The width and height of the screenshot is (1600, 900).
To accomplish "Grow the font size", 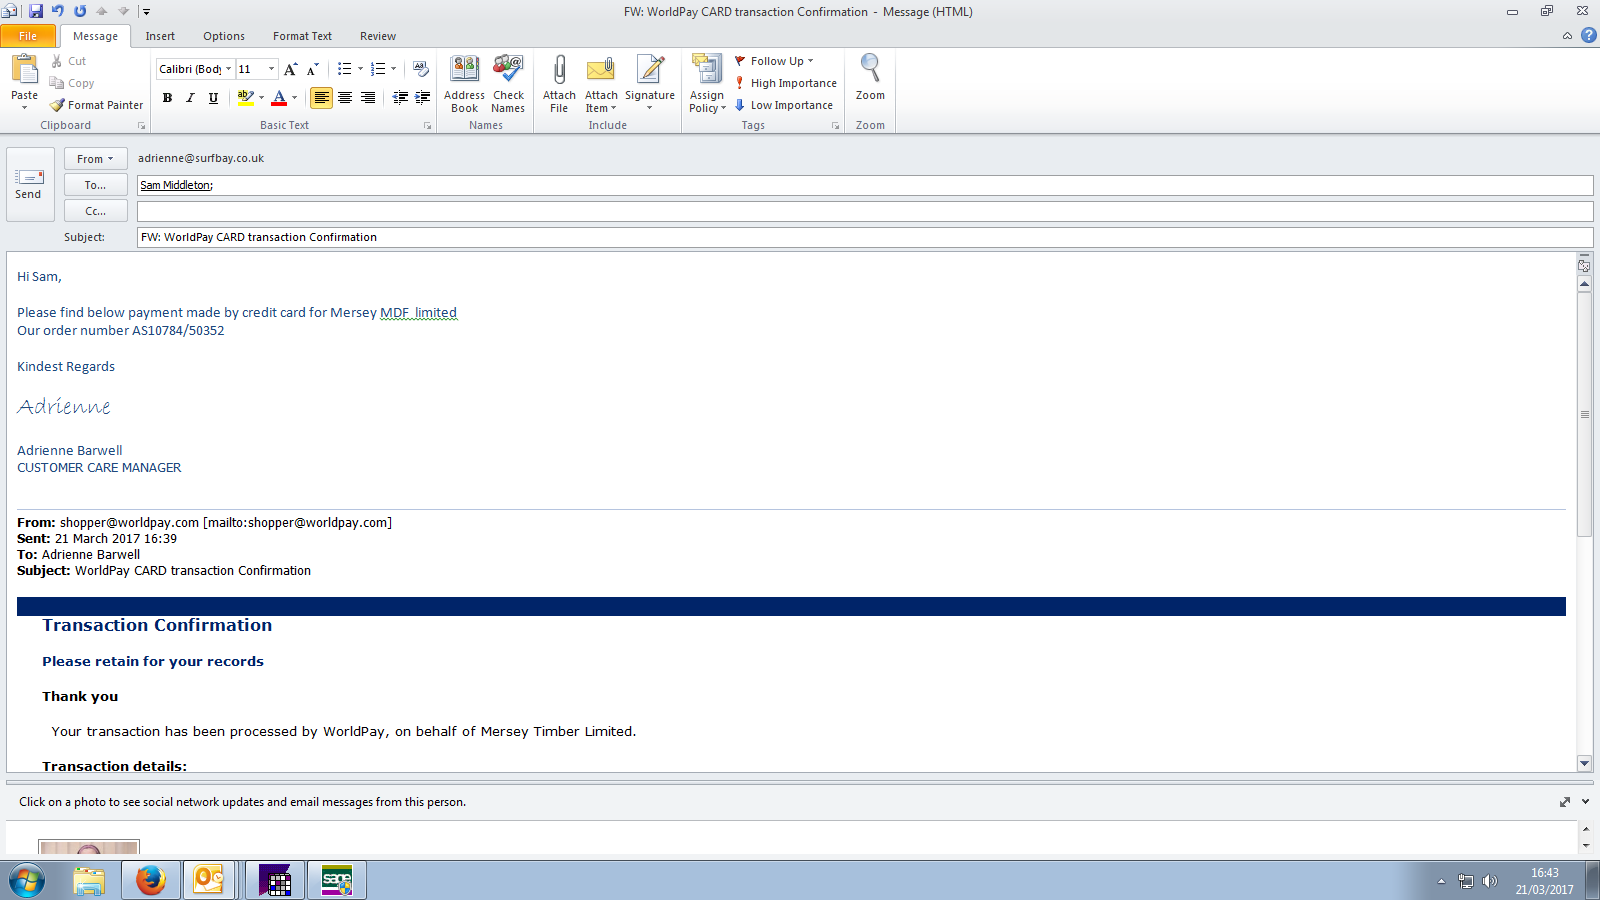I will (x=290, y=69).
